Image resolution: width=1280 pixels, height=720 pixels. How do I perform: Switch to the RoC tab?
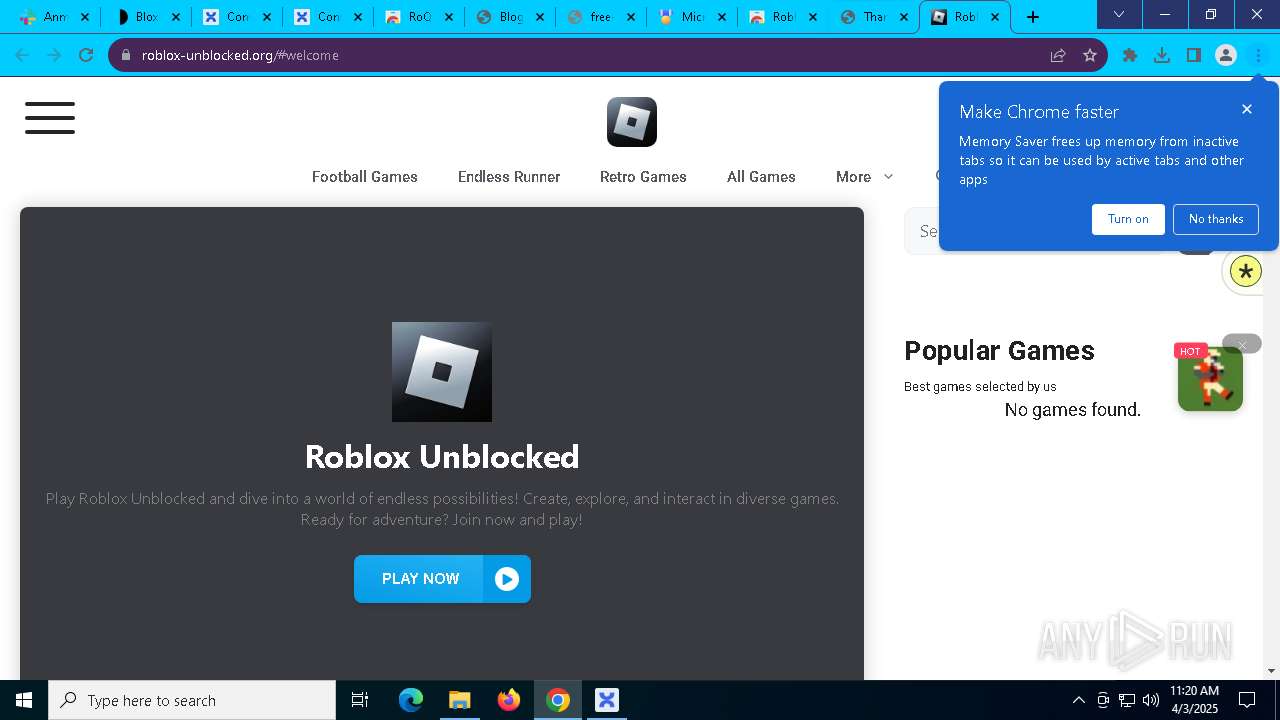point(419,17)
